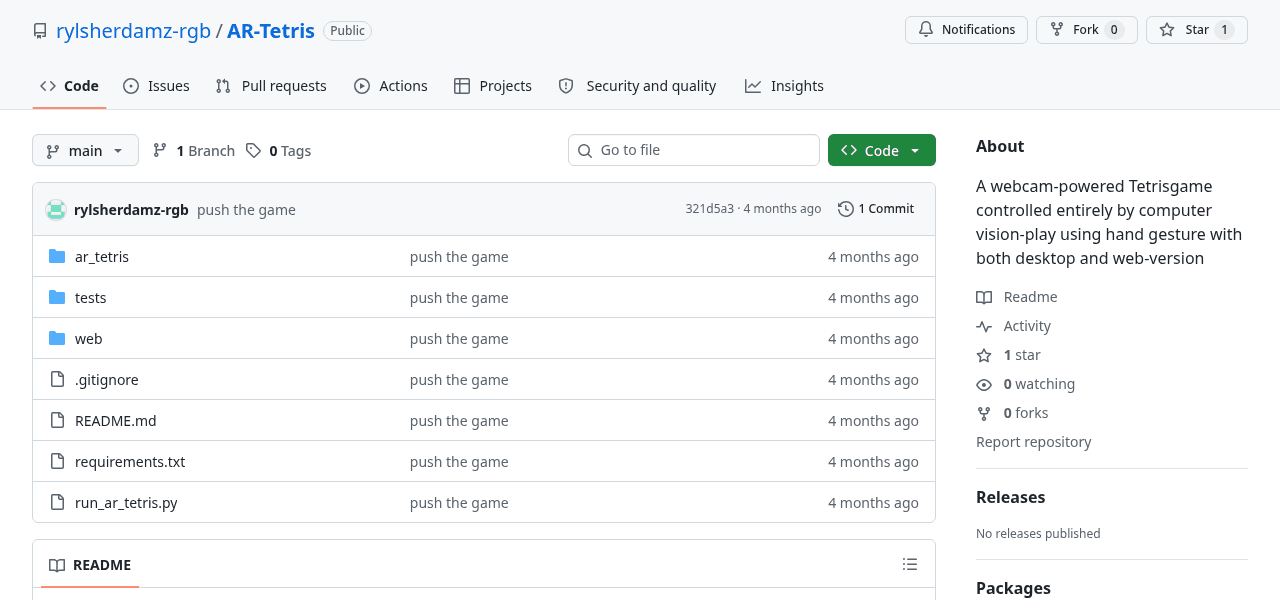Click the run_ar_tetris.py file icon
Viewport: 1280px width, 600px height.
click(57, 503)
